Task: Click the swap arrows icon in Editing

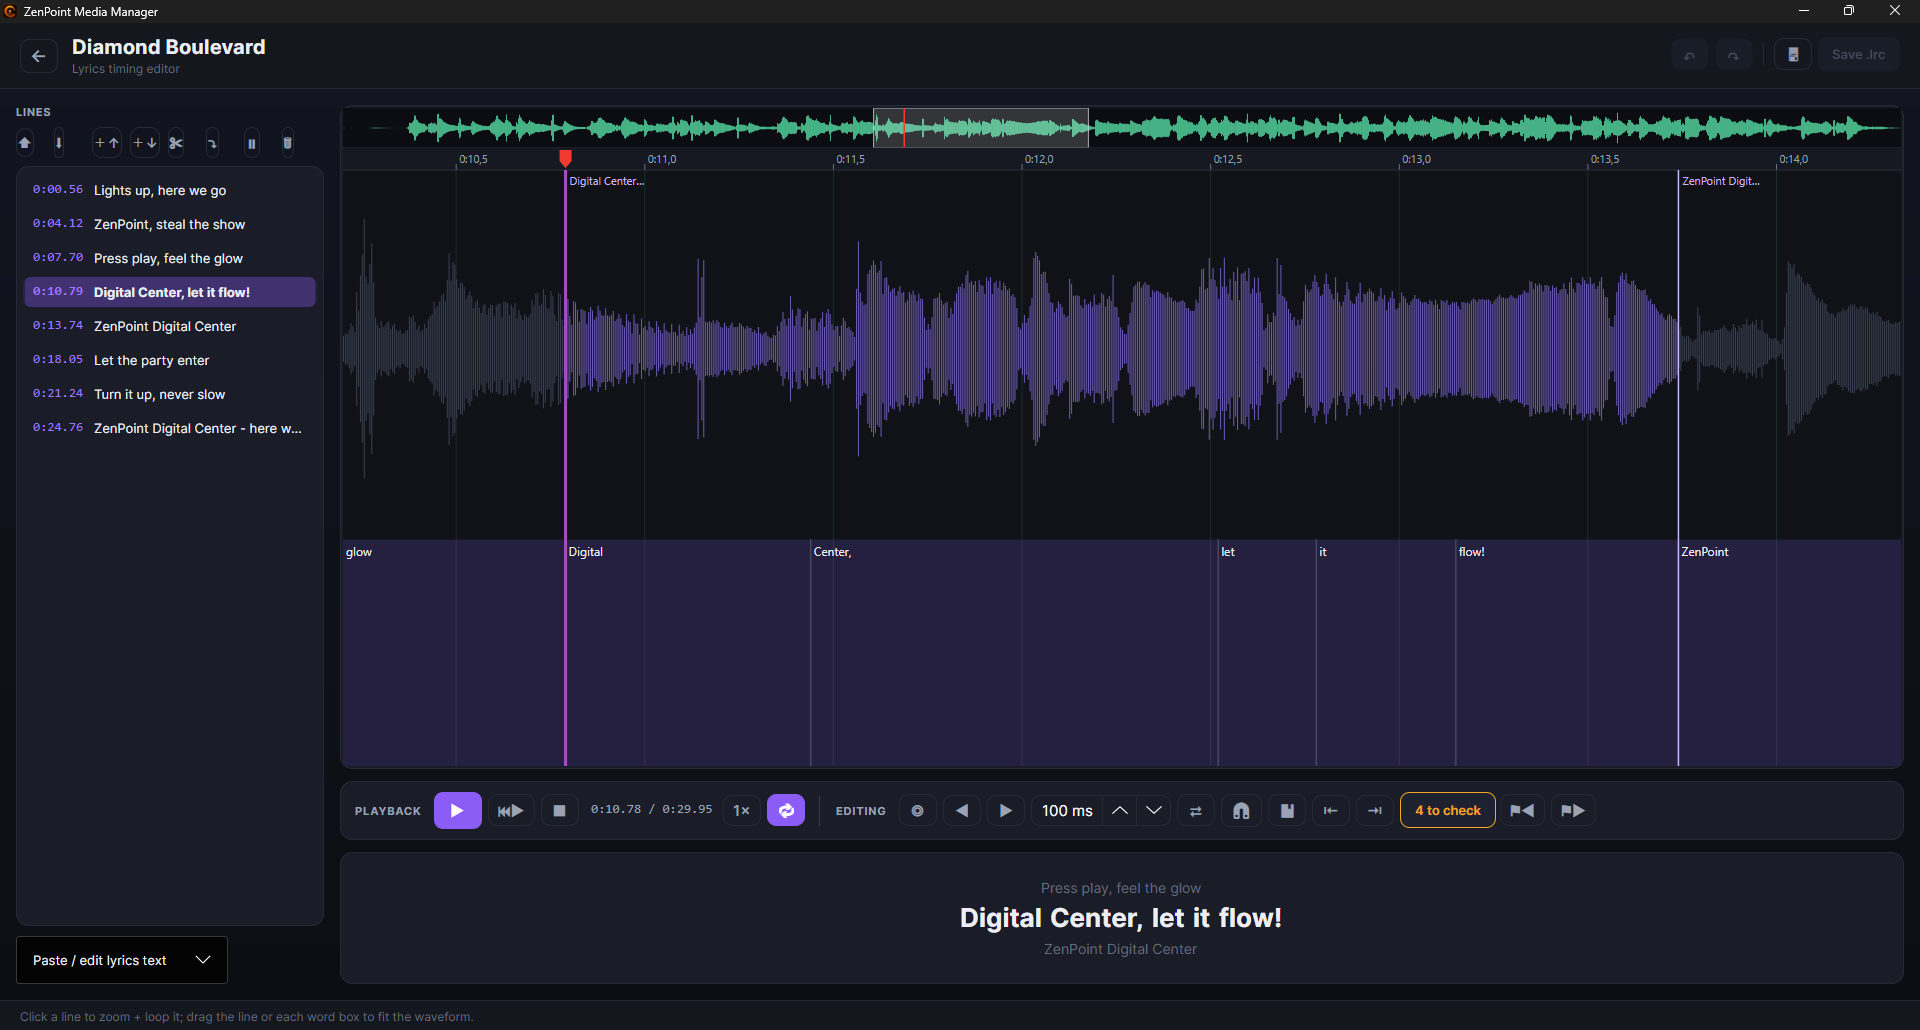Action: tap(1196, 810)
